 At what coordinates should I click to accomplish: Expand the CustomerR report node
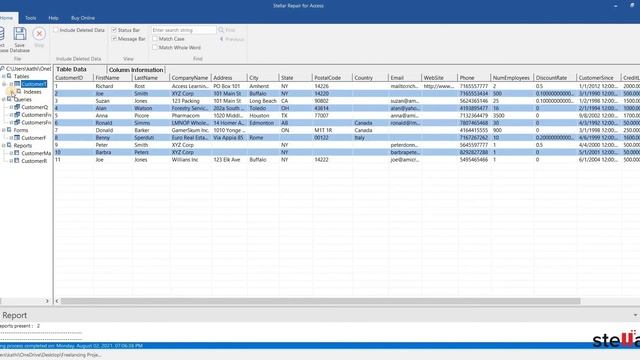(x=11, y=161)
